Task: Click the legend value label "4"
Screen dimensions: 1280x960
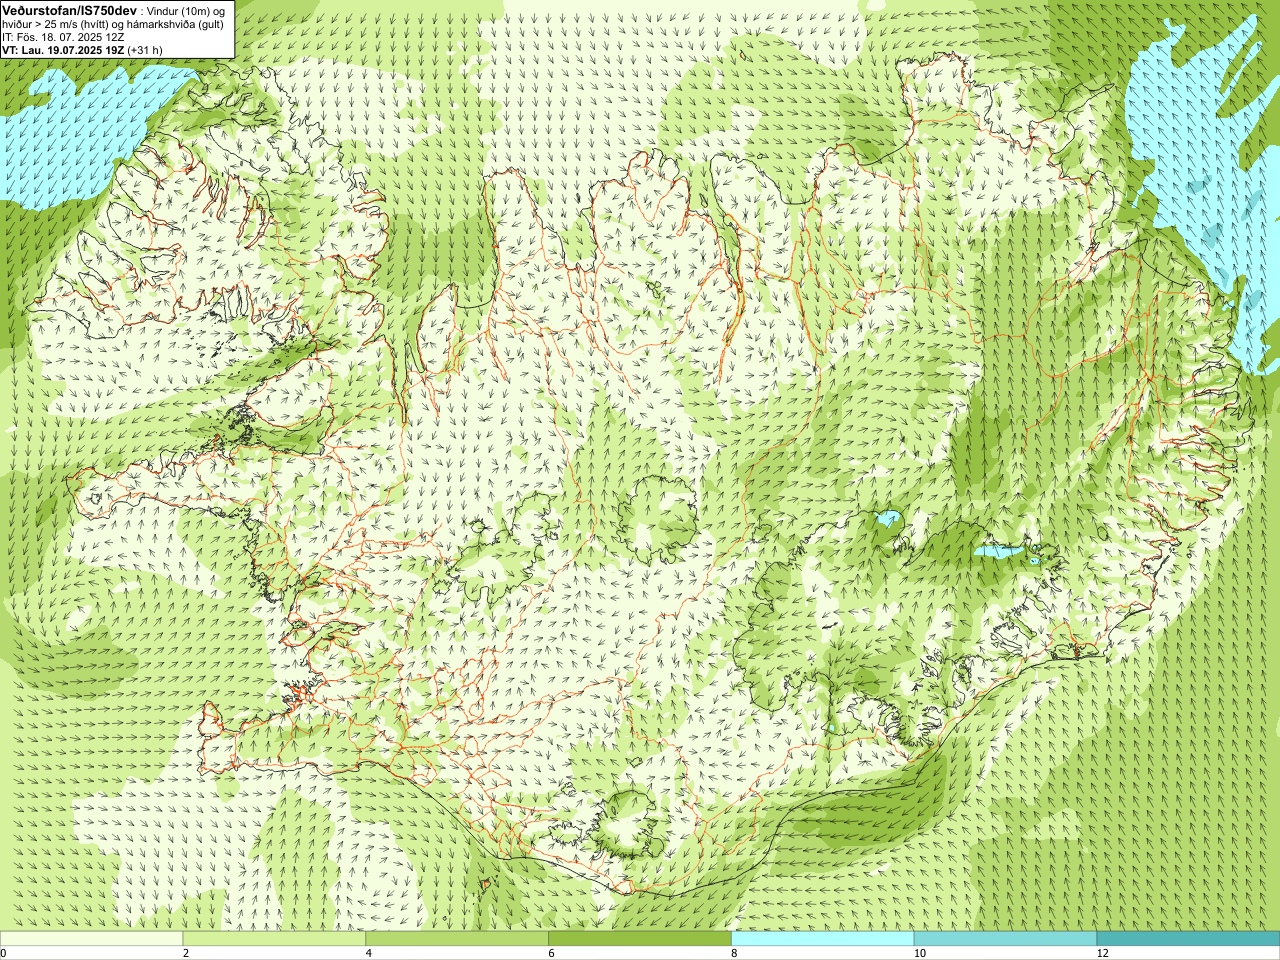Action: [369, 953]
